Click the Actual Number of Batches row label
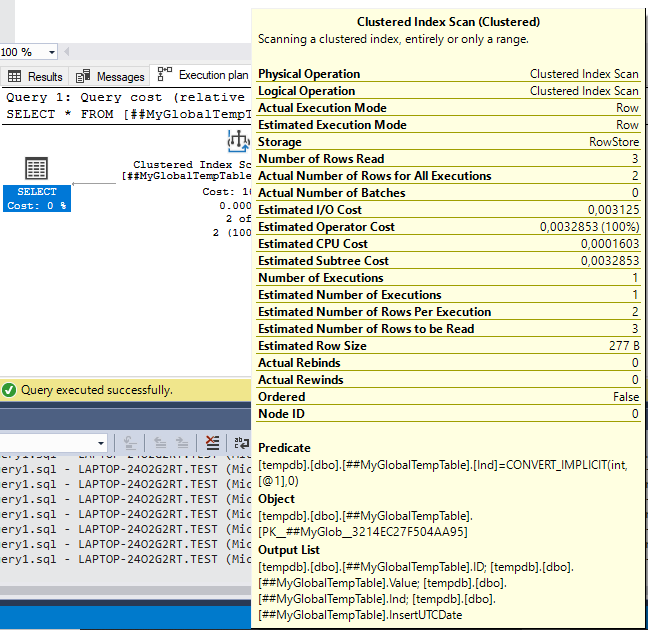Viewport: 648px width, 630px height. coord(331,193)
